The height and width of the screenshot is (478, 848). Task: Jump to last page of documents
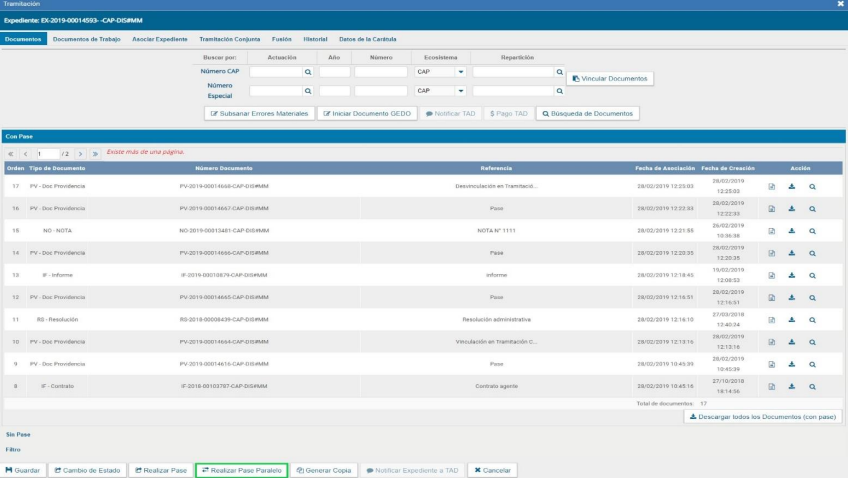(95, 154)
